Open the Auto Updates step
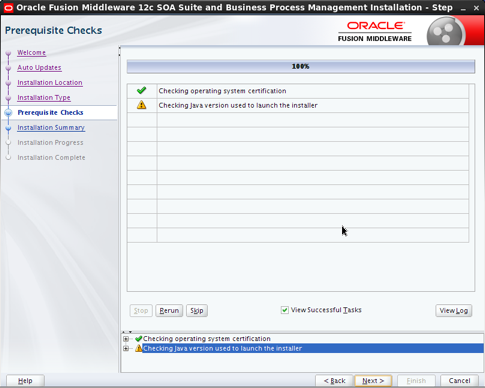The height and width of the screenshot is (388, 485). 39,68
